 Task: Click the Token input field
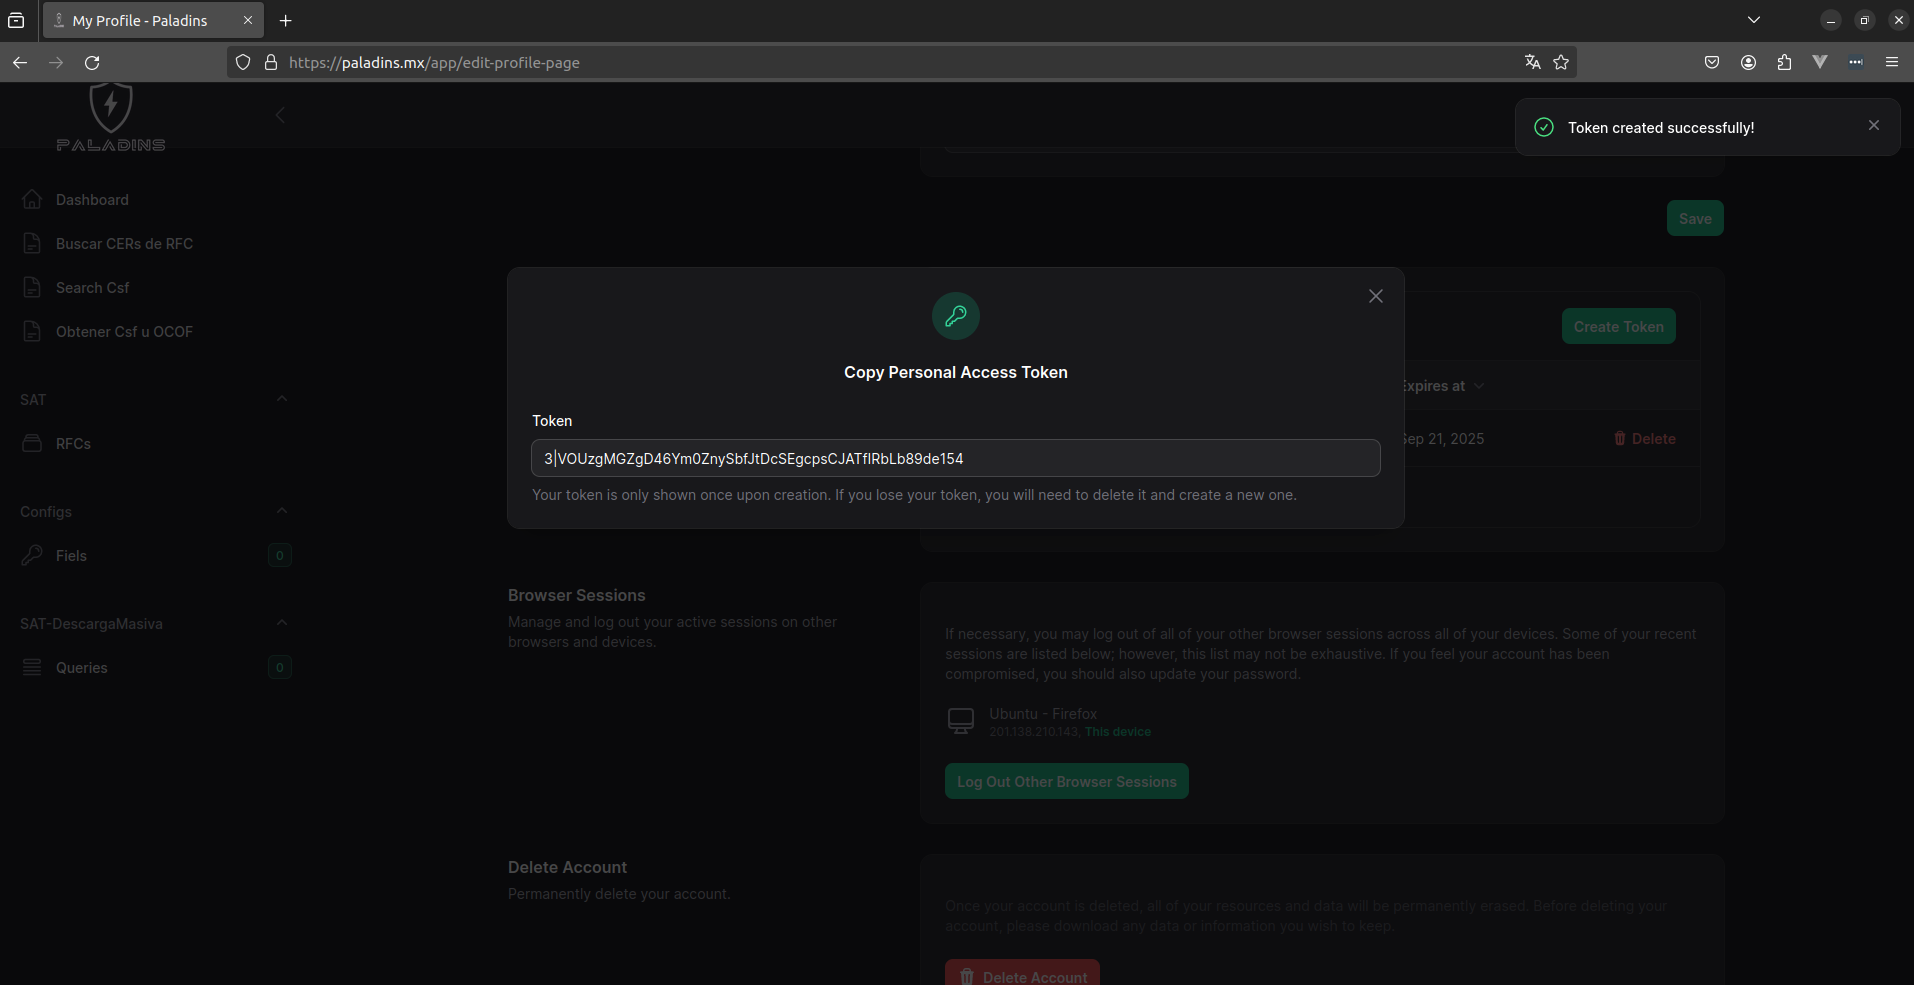click(x=955, y=458)
